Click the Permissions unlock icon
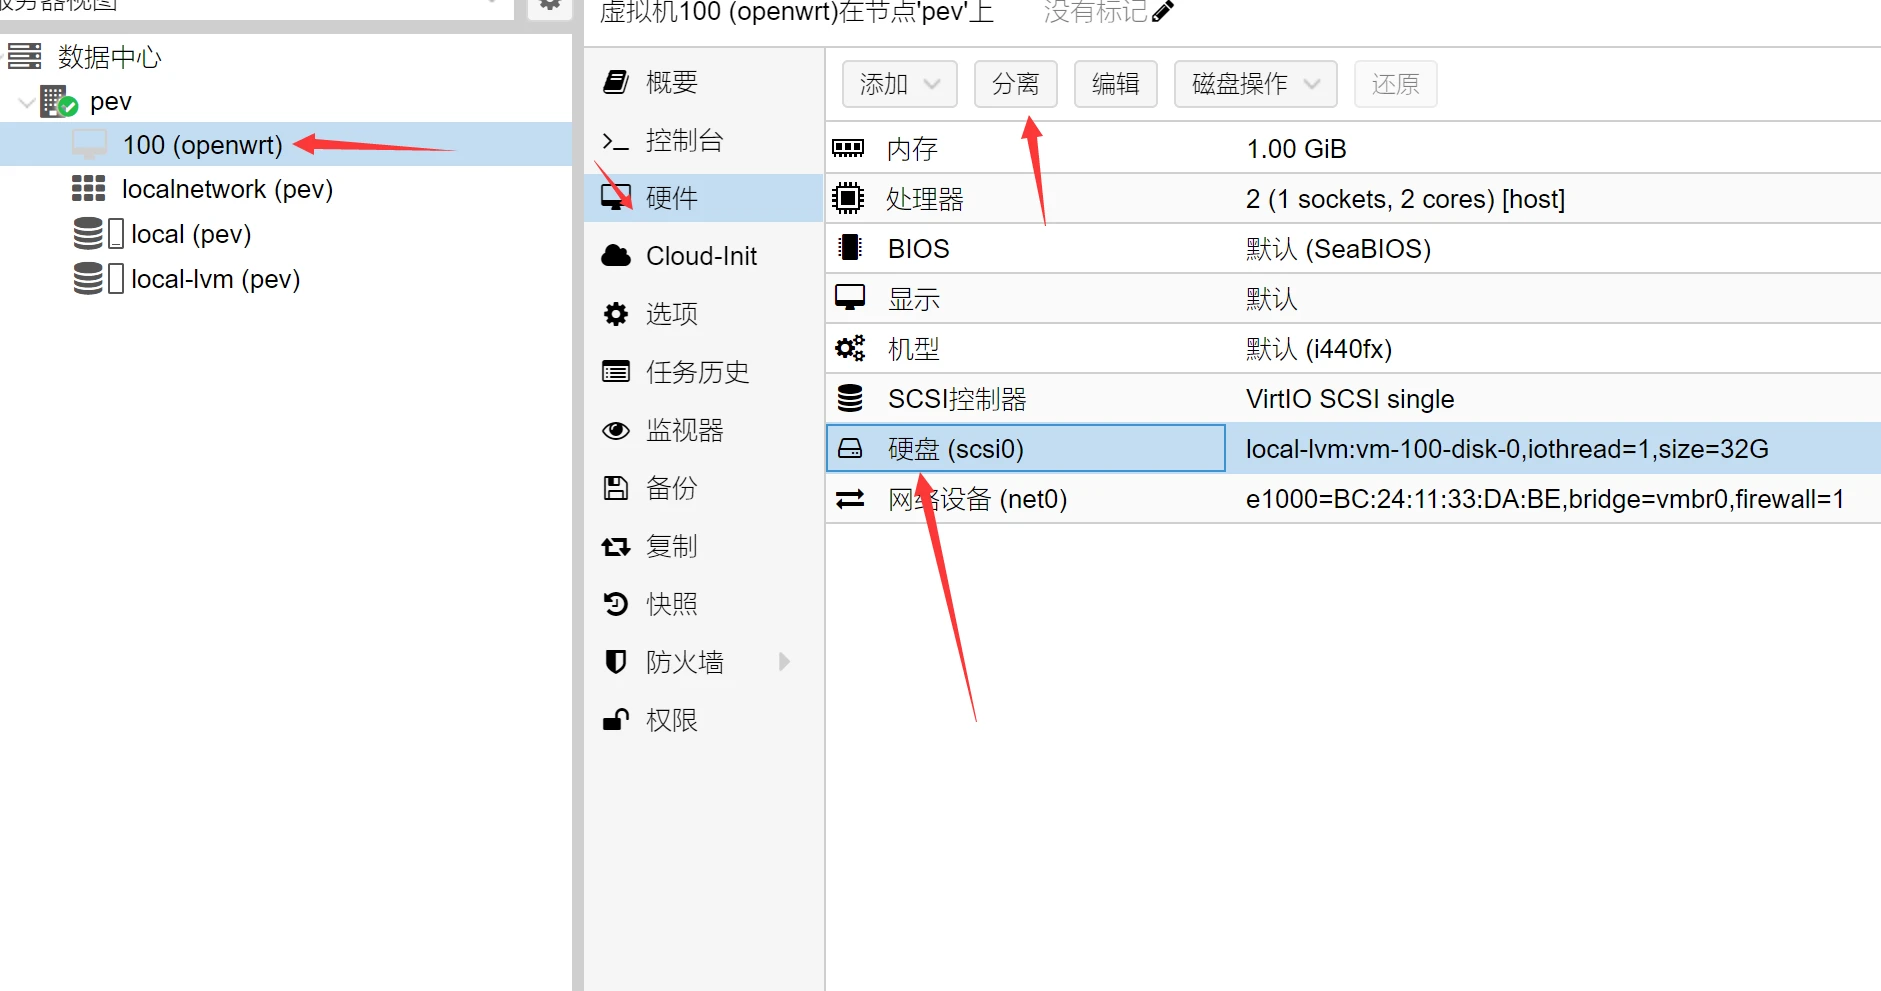 (x=616, y=720)
